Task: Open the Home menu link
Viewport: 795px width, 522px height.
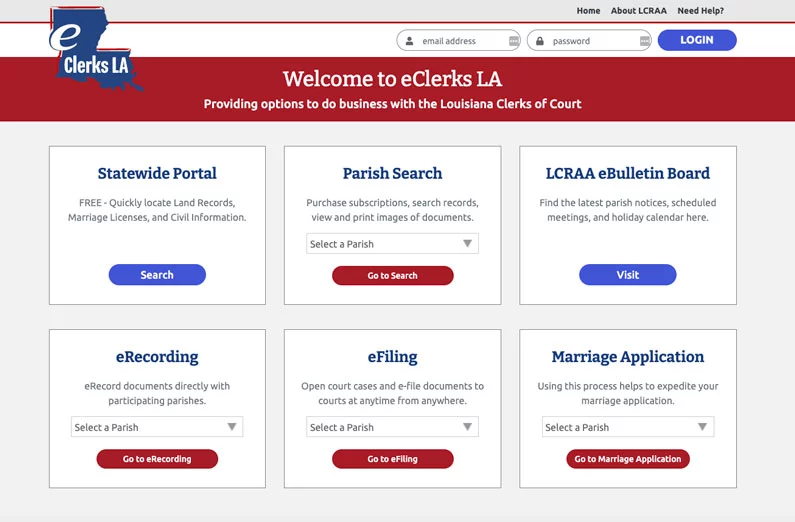Action: tap(588, 11)
